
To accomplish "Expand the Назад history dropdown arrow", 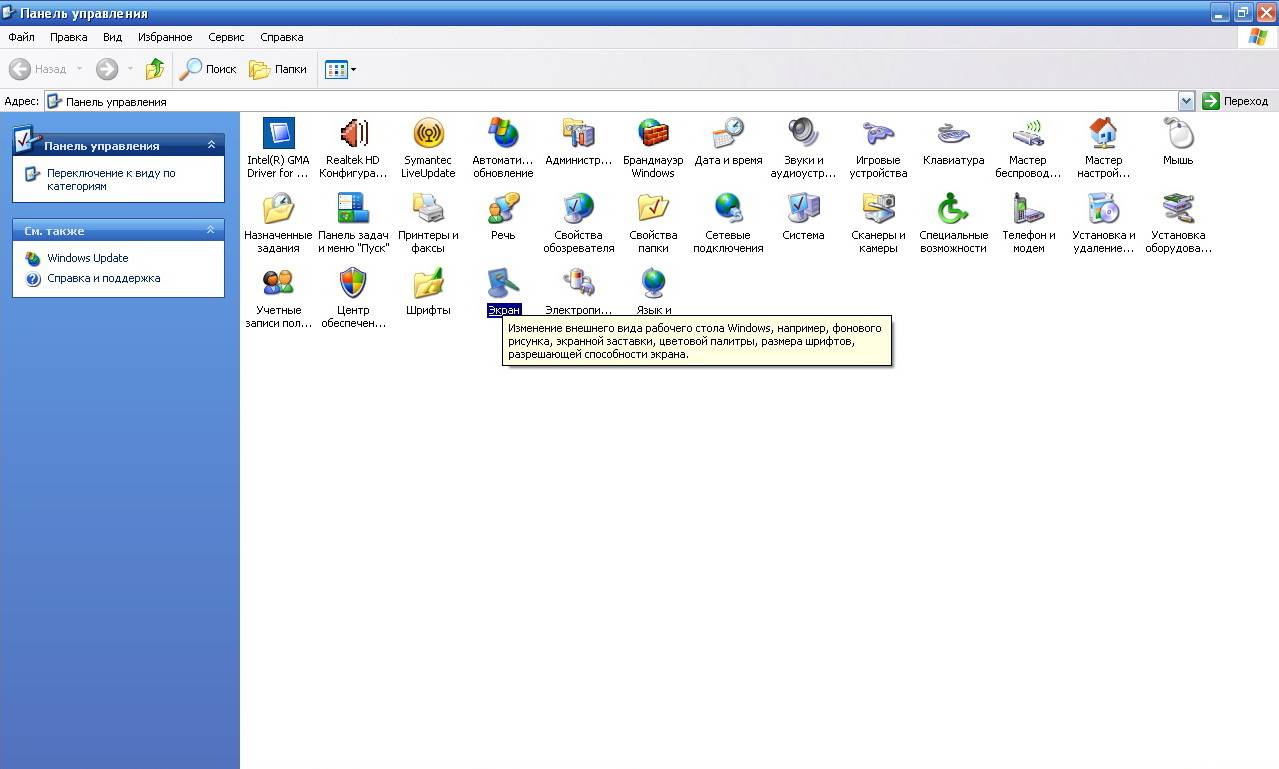I will click(80, 69).
